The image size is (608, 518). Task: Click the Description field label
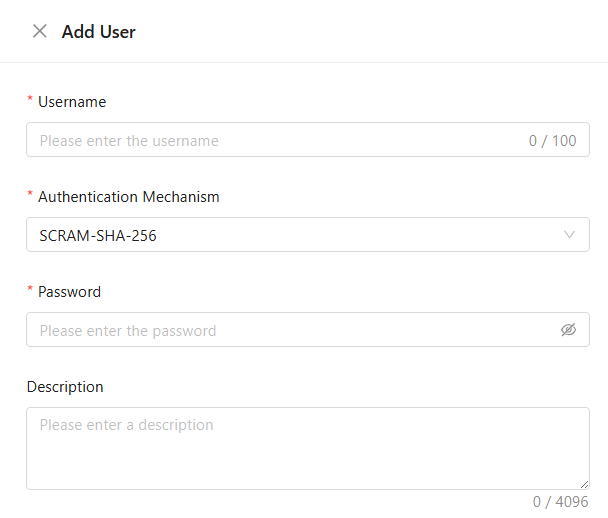point(65,387)
